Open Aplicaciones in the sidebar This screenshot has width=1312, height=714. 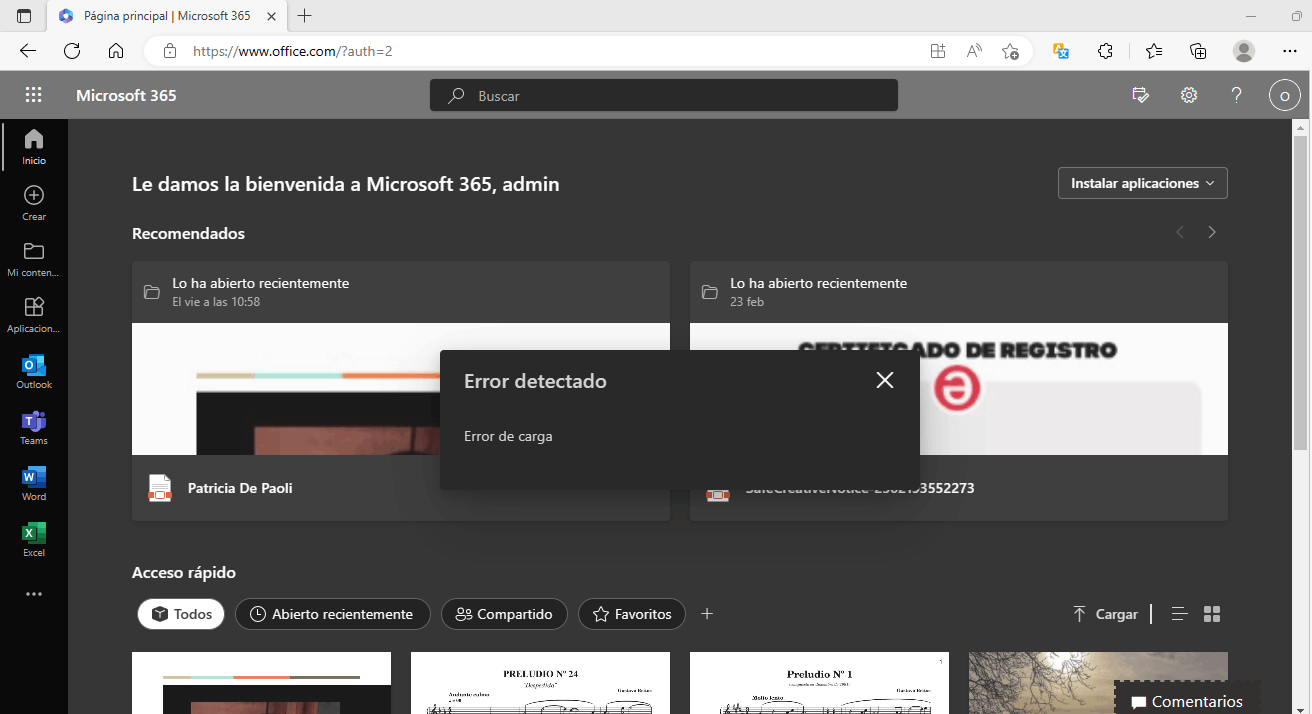point(34,315)
